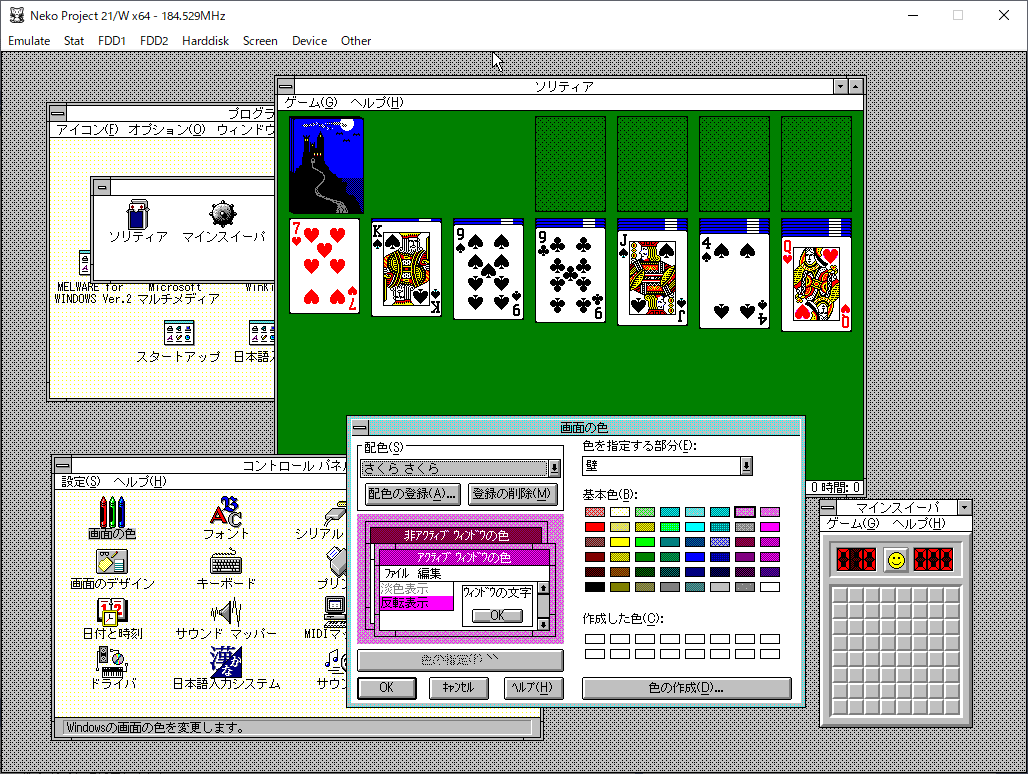Select the 9 of clubs card
This screenshot has width=1028, height=774.
570,275
